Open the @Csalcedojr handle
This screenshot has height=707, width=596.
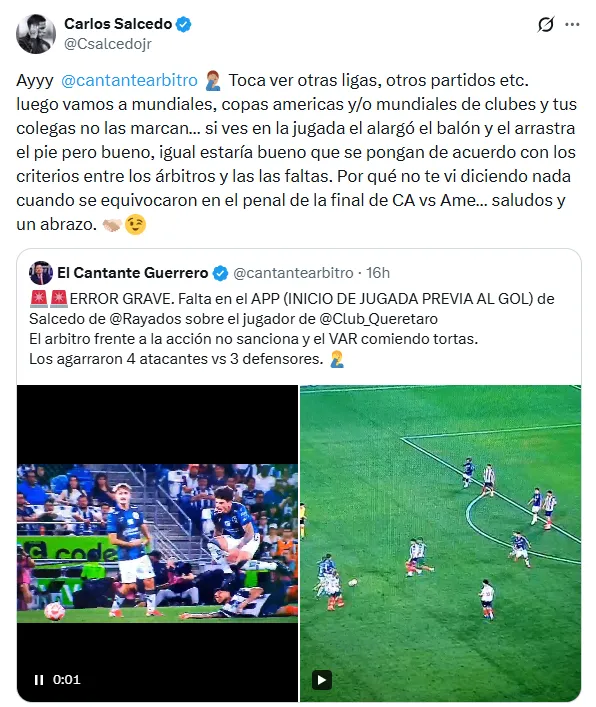pos(108,44)
